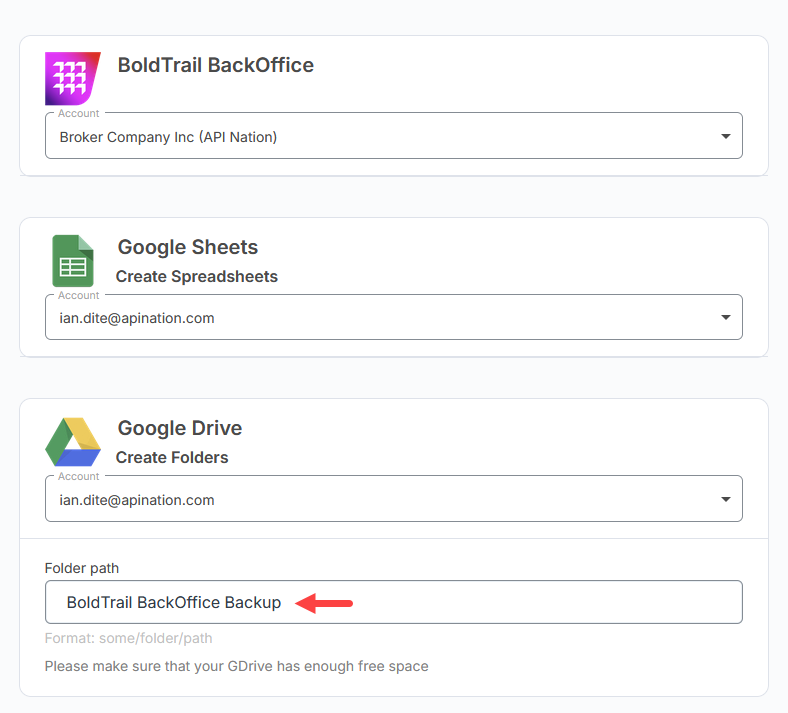Open the Google Sheets ian.dite@apination.com account selector
This screenshot has width=788, height=713.
click(x=393, y=317)
